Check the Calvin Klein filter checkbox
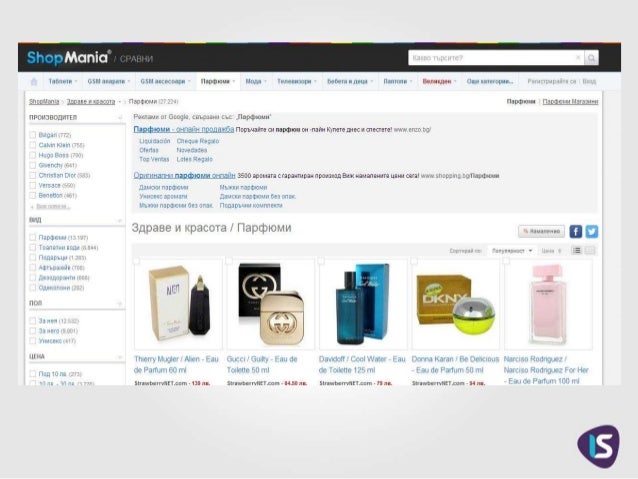 coord(33,145)
